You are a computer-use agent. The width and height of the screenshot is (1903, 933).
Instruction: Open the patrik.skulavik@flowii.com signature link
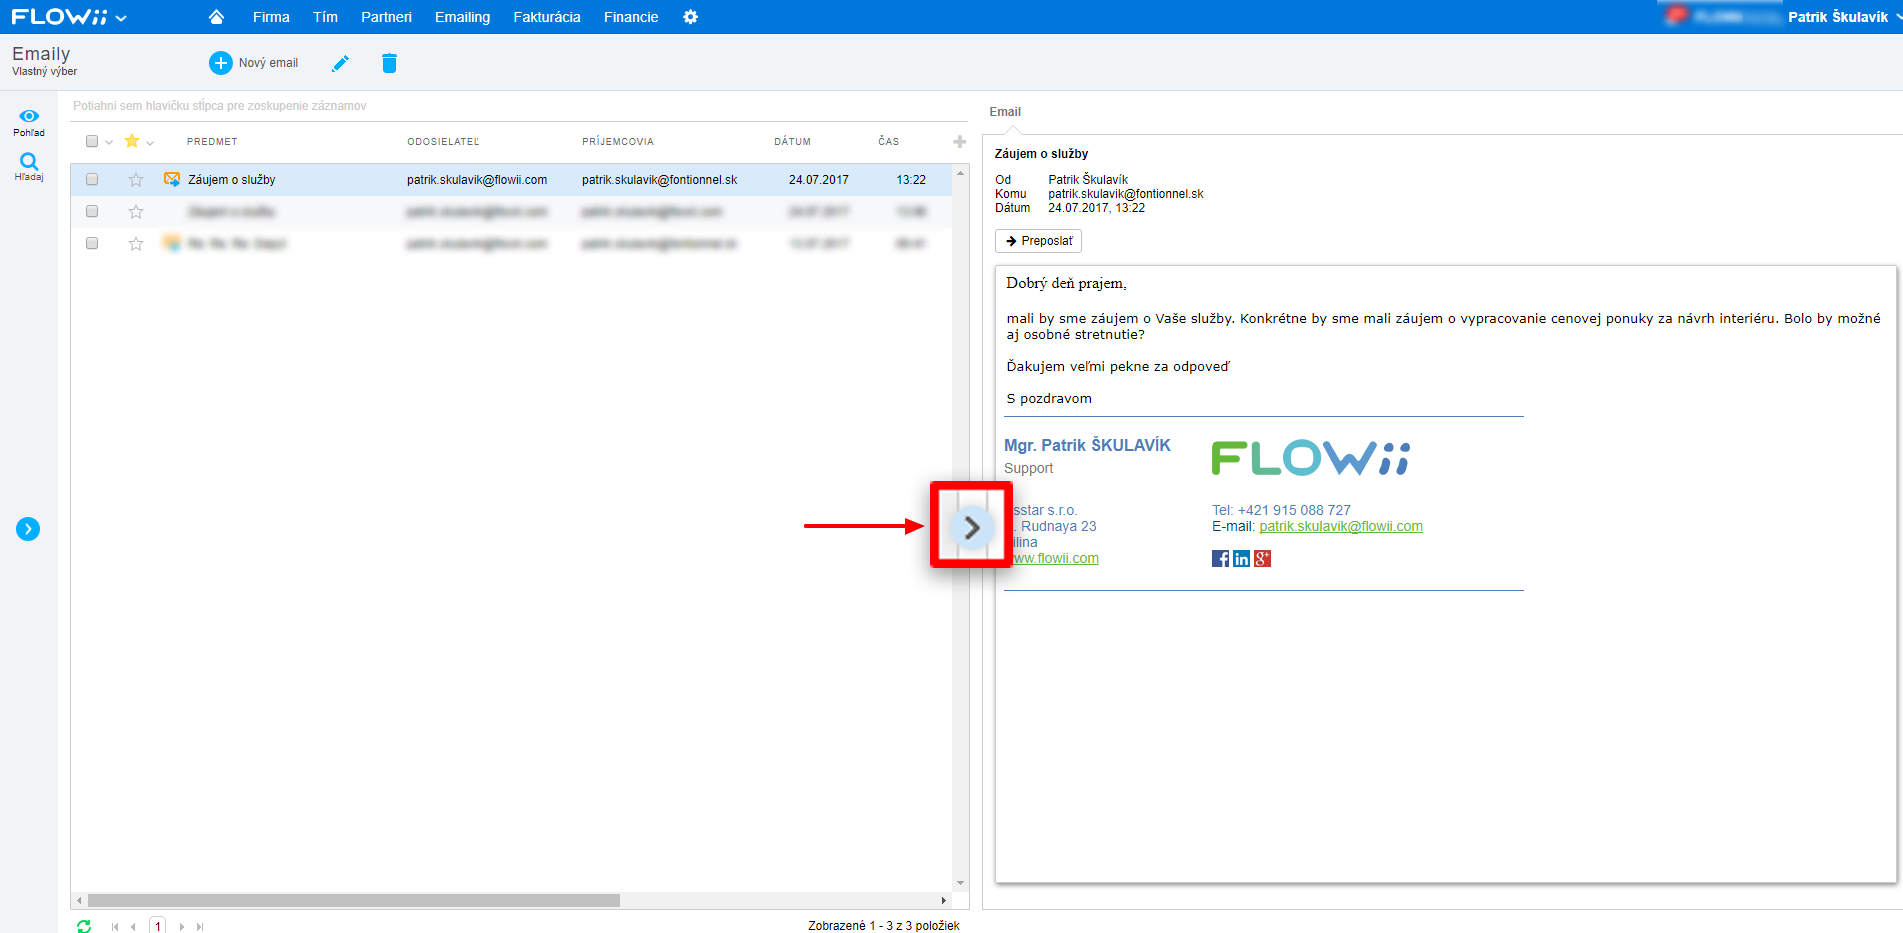point(1341,526)
